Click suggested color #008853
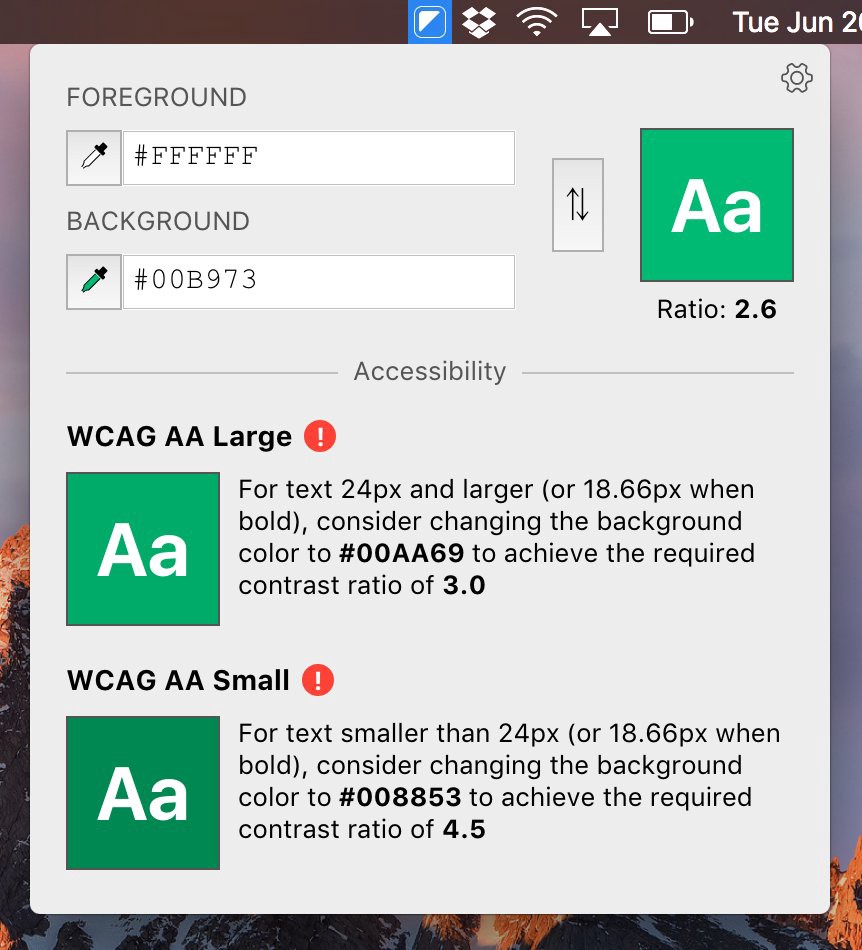Image resolution: width=862 pixels, height=950 pixels. point(400,798)
